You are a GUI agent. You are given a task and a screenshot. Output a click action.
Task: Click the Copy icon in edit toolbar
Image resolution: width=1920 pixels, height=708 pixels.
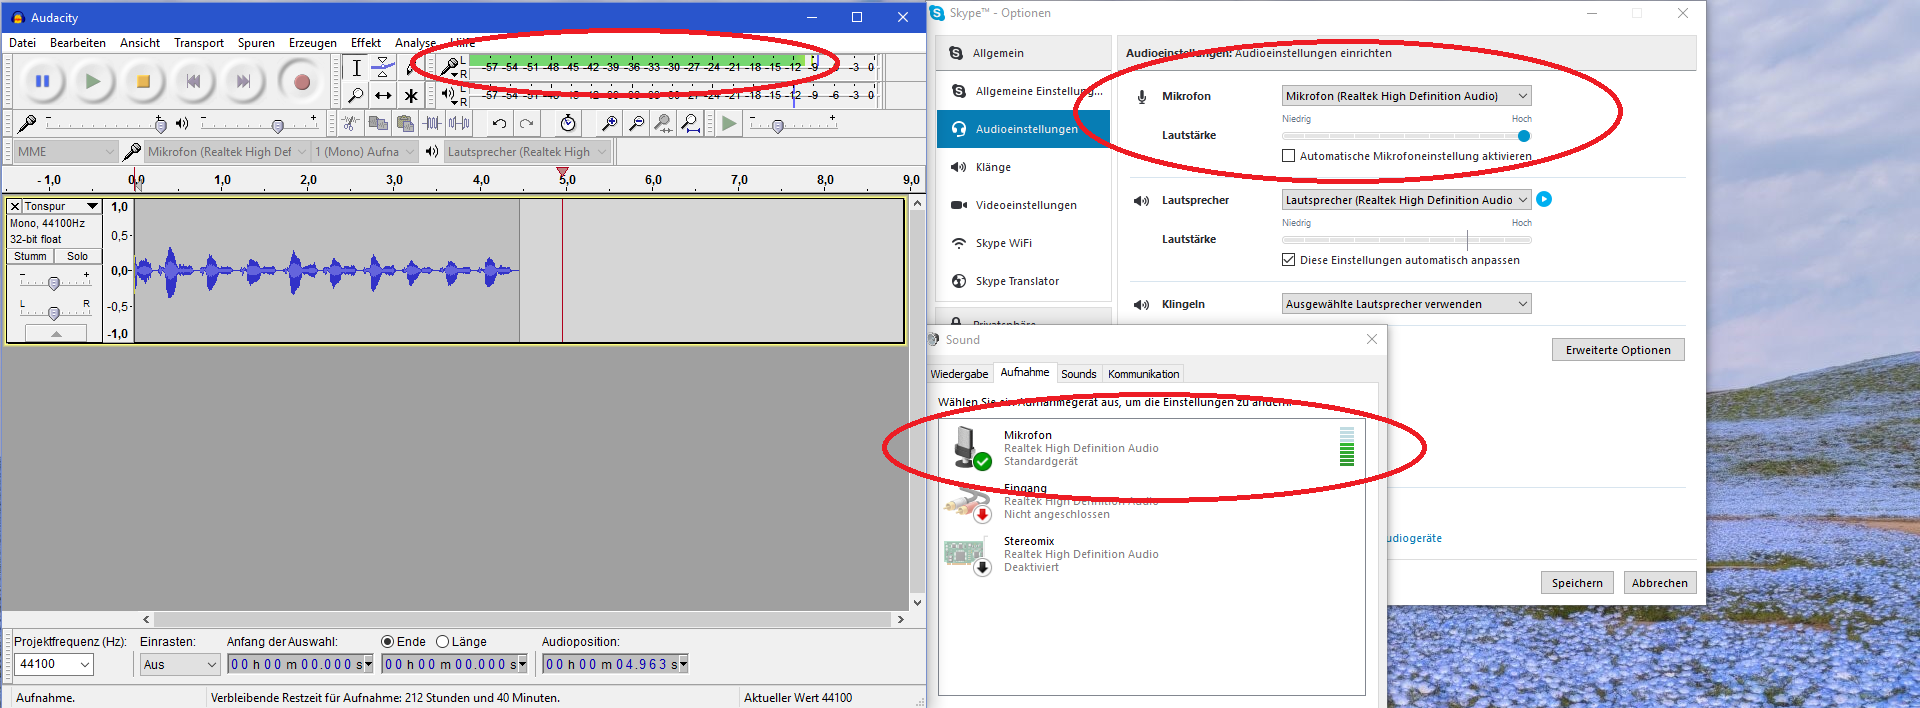click(378, 123)
